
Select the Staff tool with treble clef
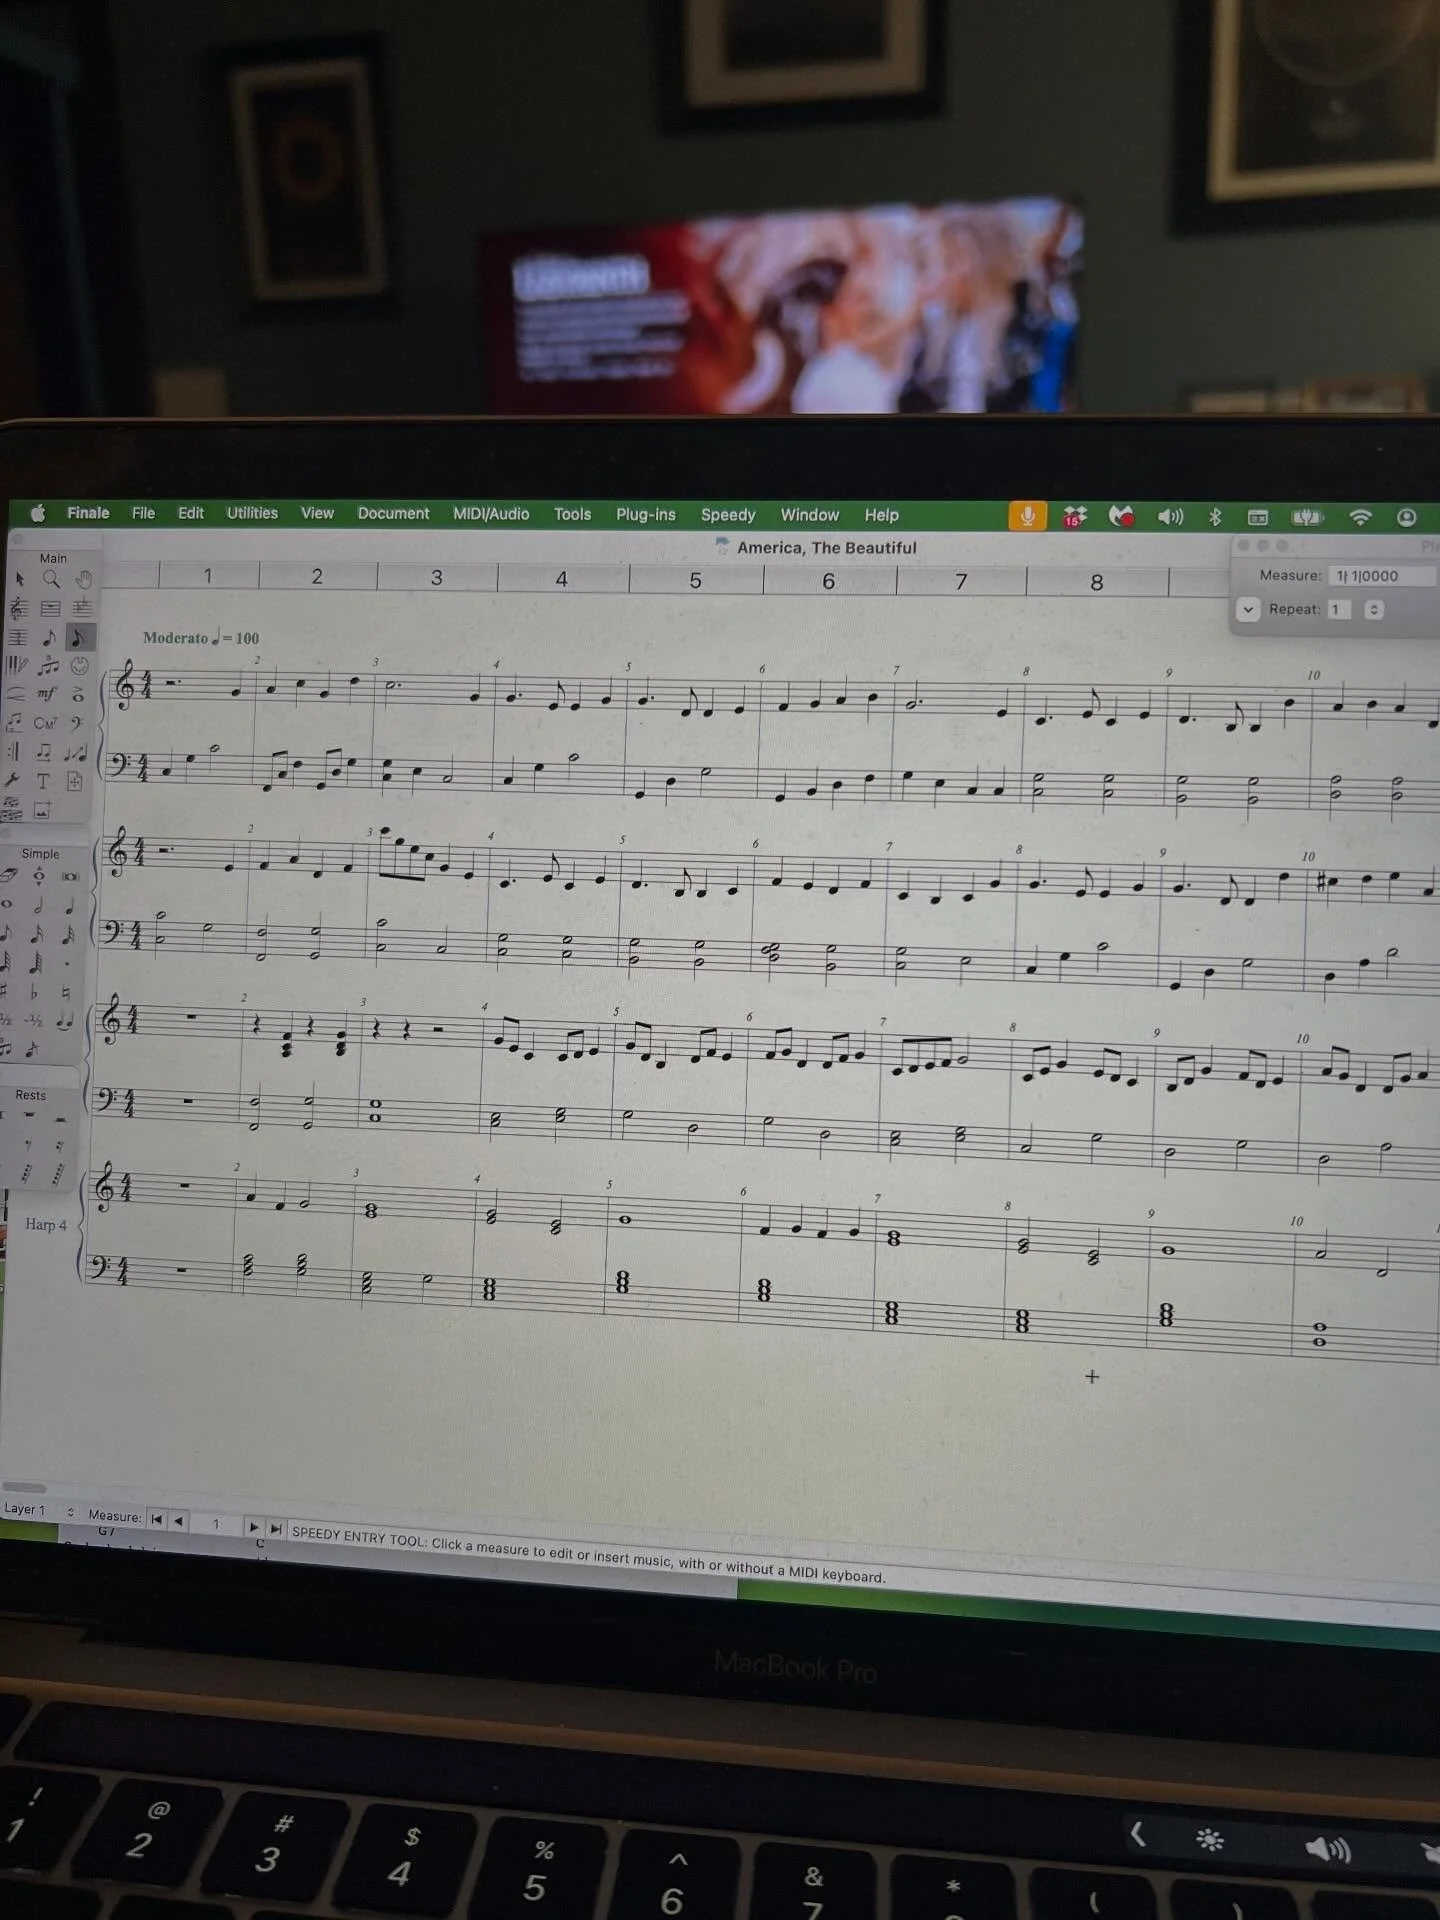click(x=19, y=608)
